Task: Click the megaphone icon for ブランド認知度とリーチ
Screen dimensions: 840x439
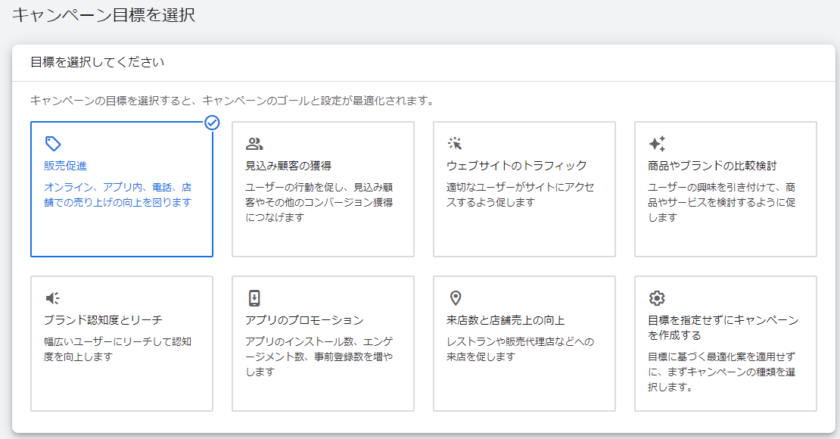Action: [x=52, y=298]
